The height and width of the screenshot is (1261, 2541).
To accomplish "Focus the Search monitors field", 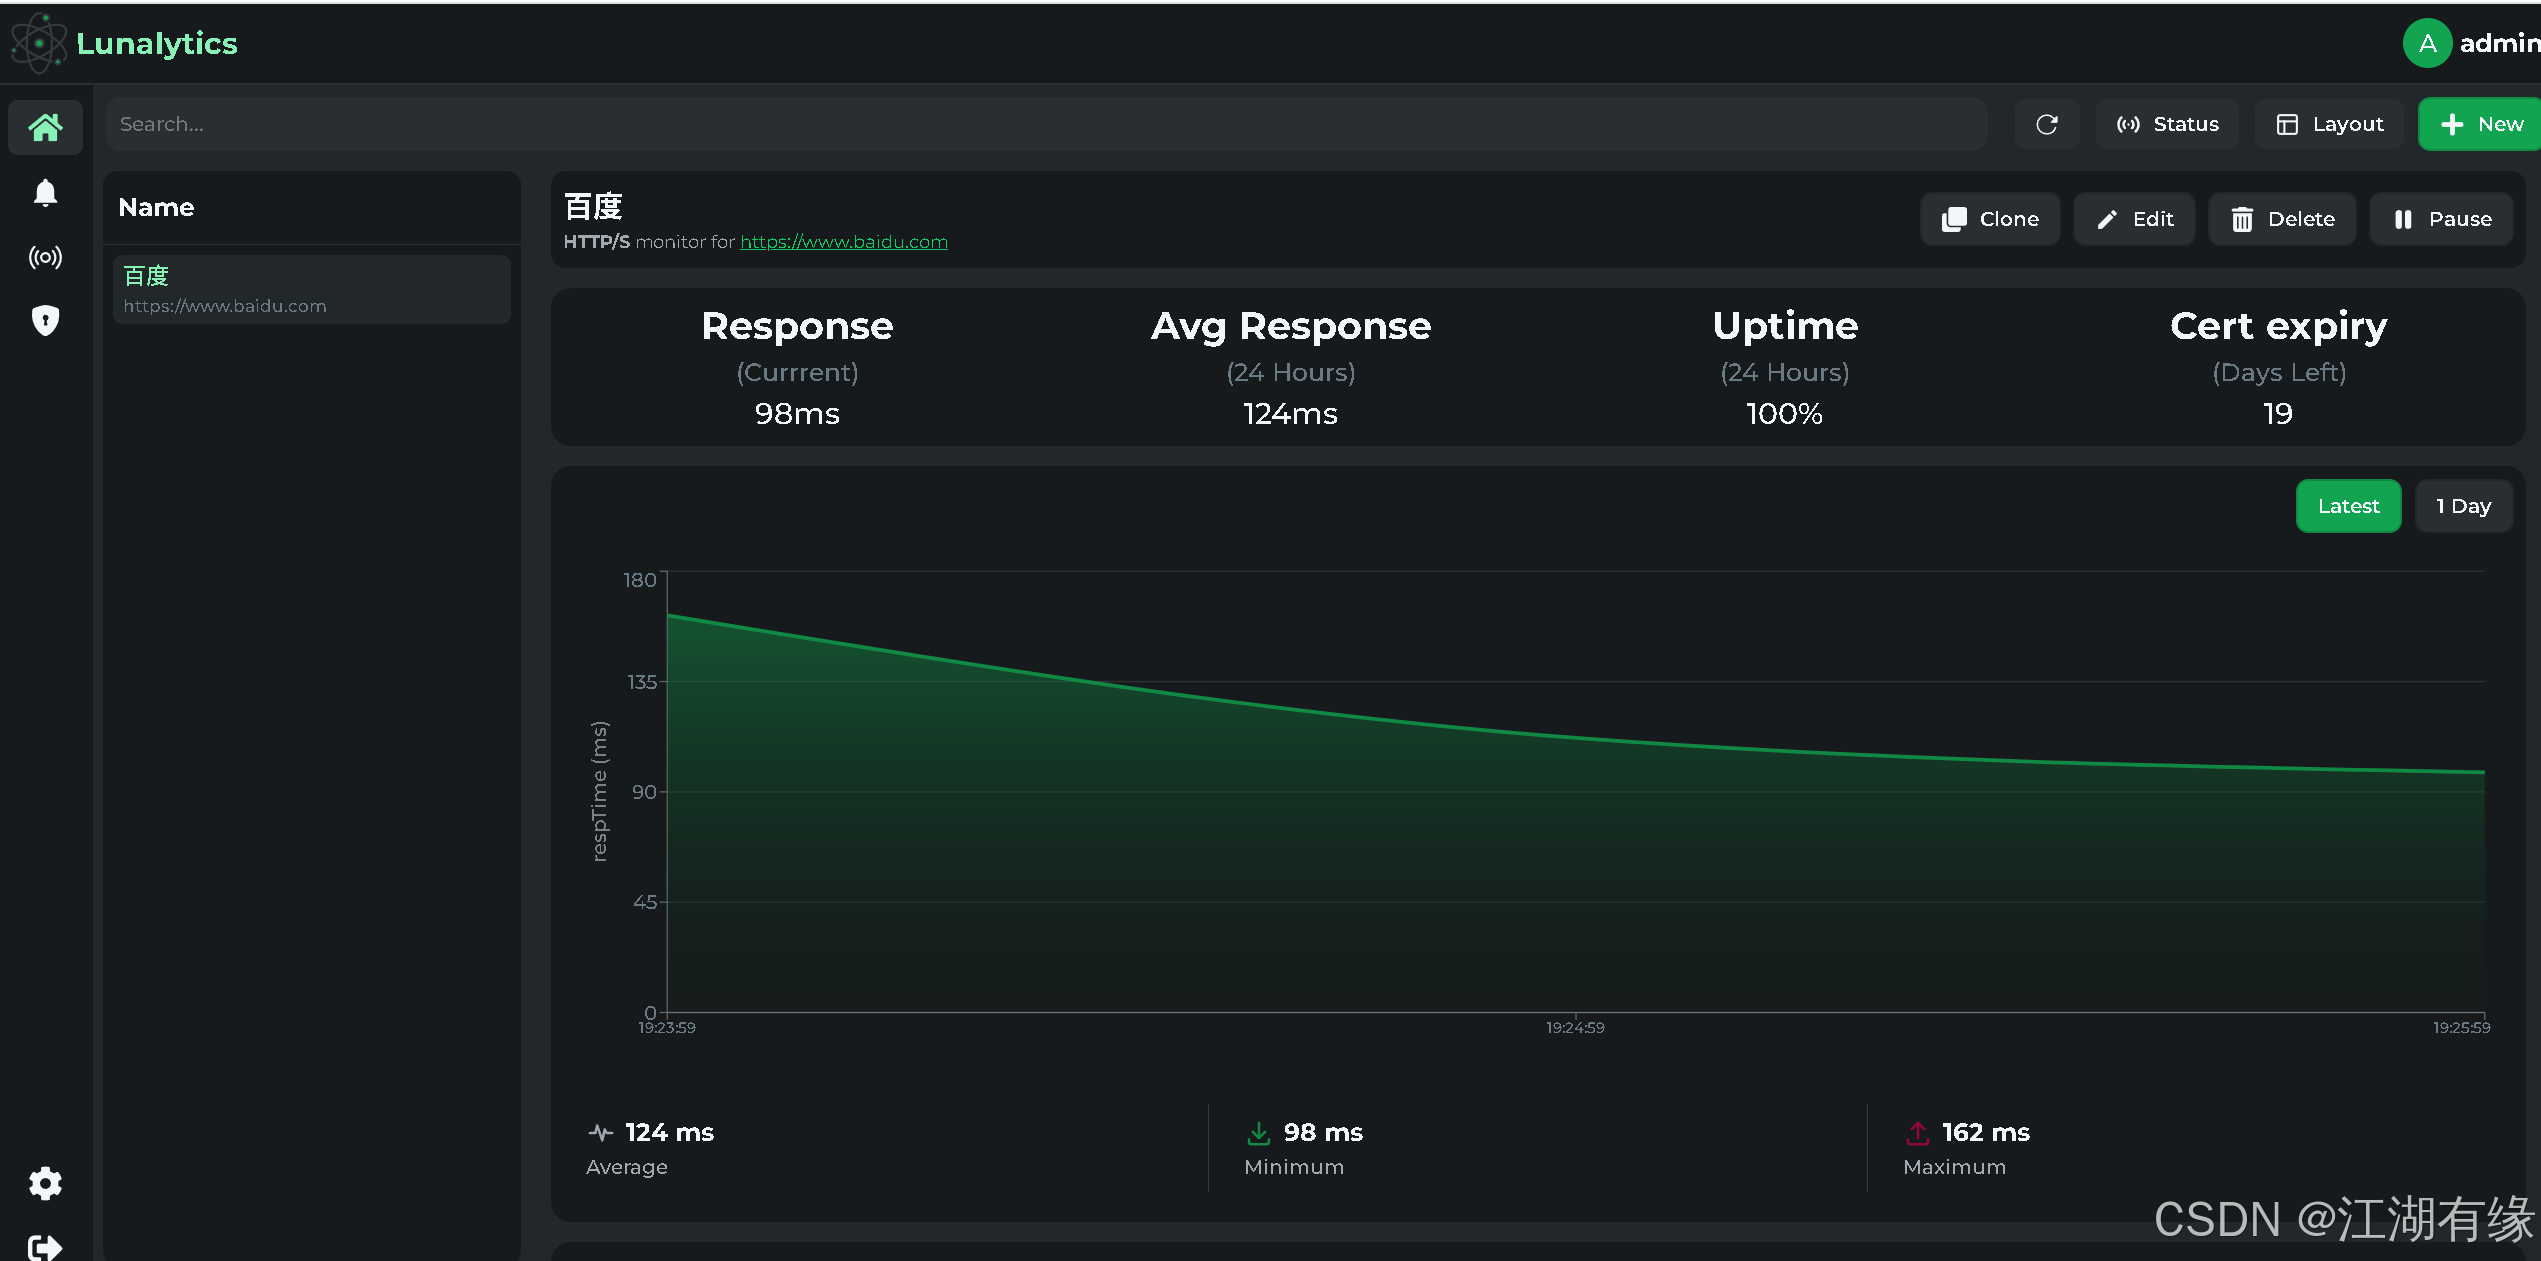I will tap(1045, 124).
